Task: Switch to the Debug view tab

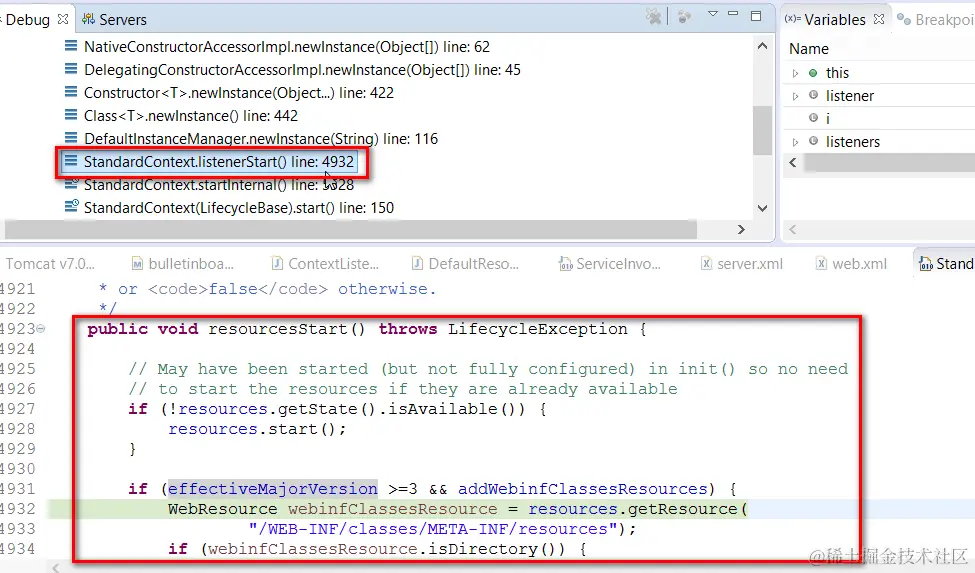Action: click(x=27, y=20)
